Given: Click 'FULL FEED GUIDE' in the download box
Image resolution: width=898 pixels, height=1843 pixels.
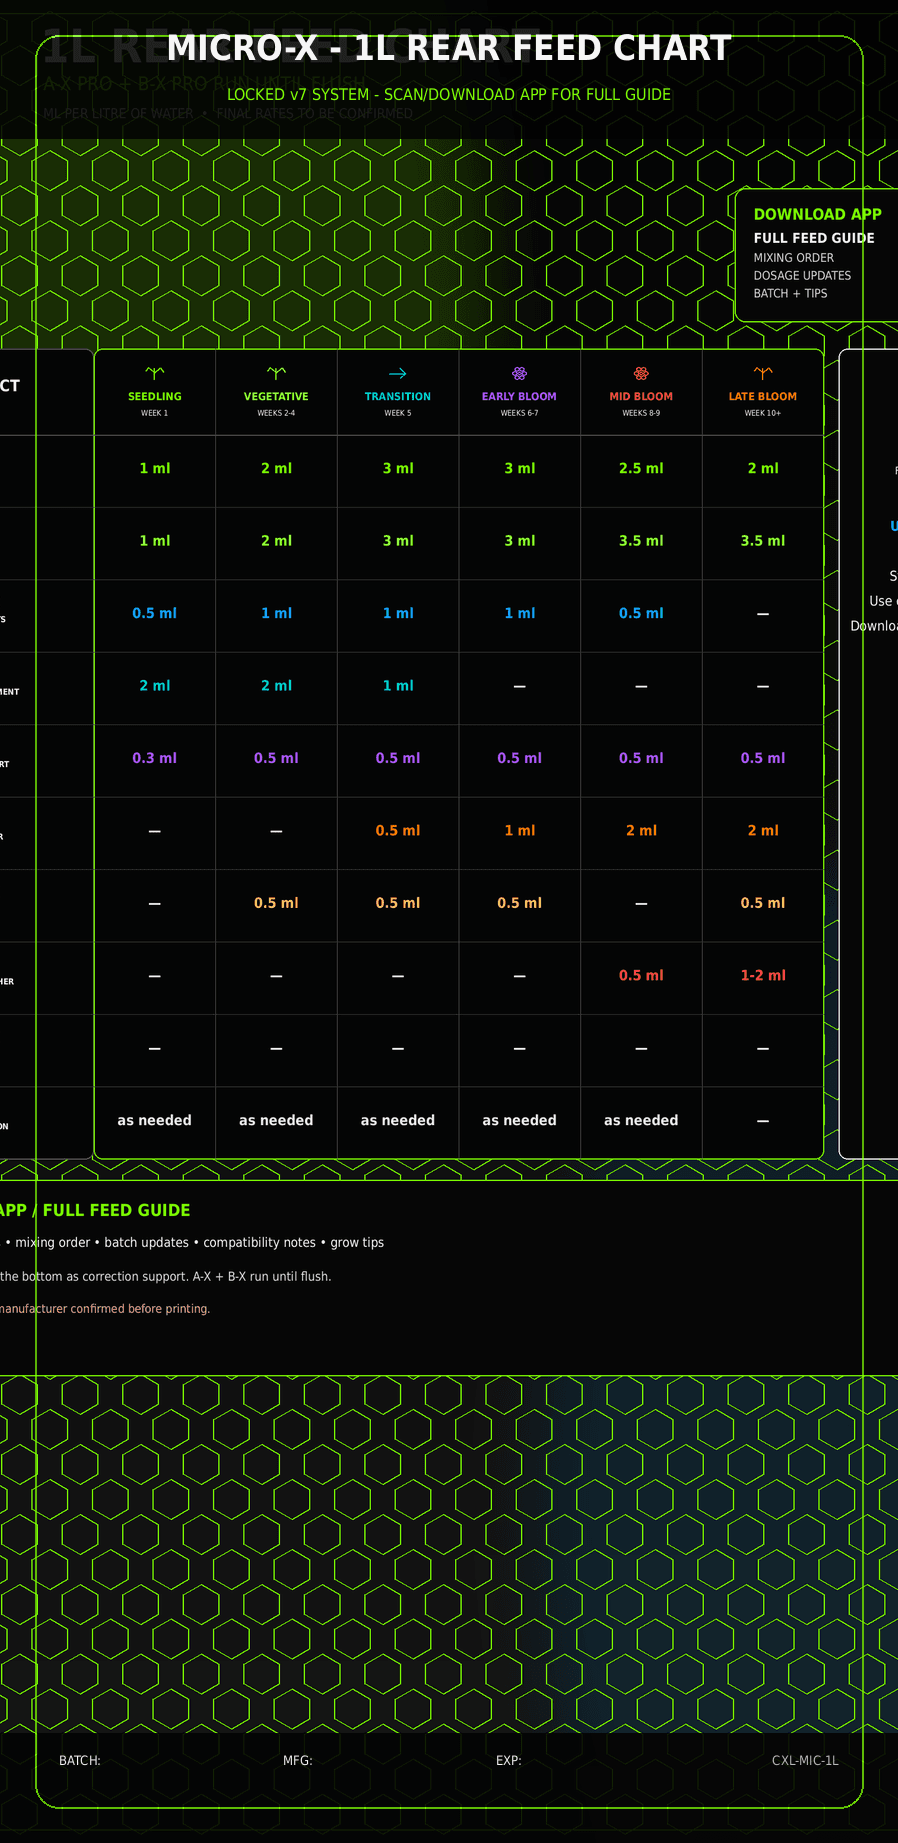Looking at the screenshot, I should click(x=814, y=238).
